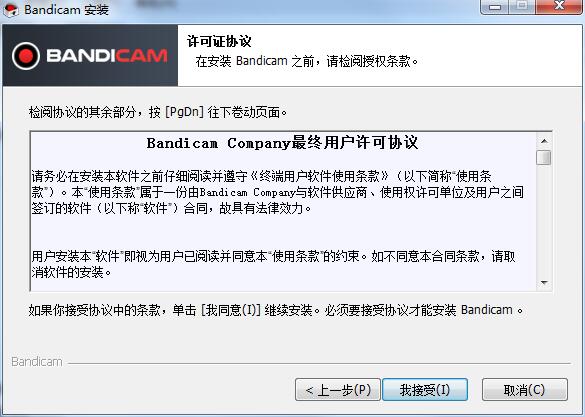The width and height of the screenshot is (585, 417).
Task: Click the first paragraph of the license text
Action: pos(278,192)
